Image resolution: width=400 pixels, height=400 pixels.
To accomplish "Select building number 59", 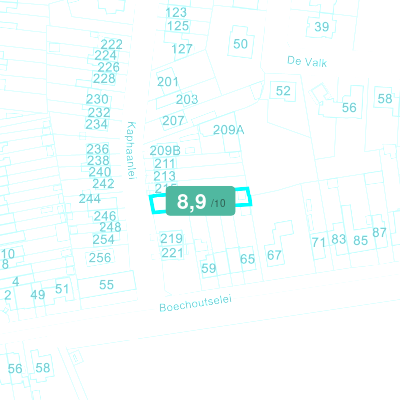I will [209, 268].
